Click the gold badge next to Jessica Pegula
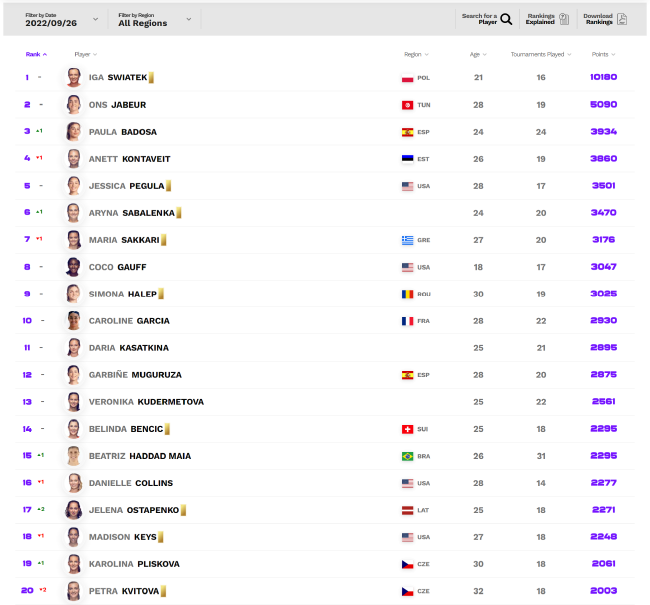 click(168, 186)
